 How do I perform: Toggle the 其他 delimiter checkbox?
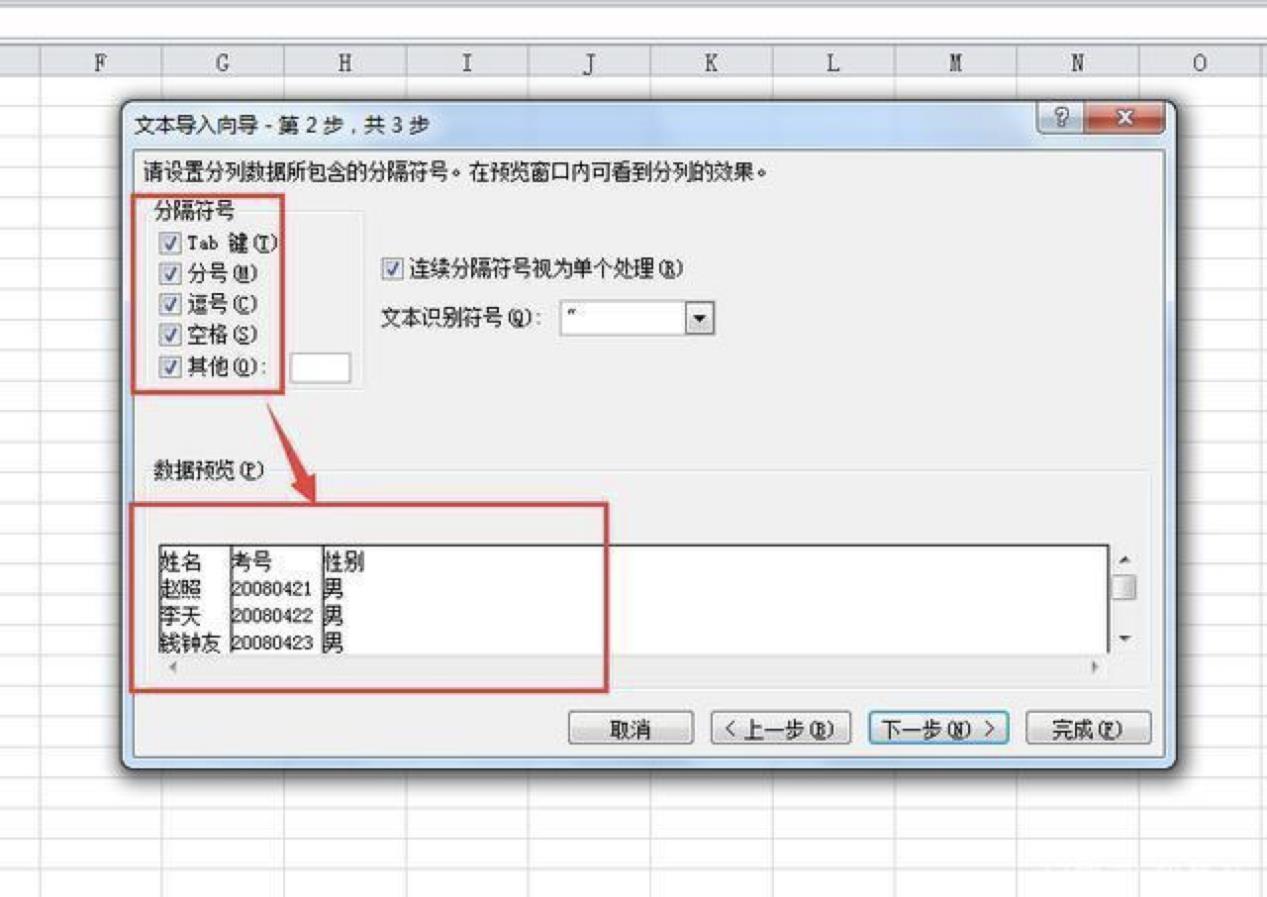tap(169, 367)
